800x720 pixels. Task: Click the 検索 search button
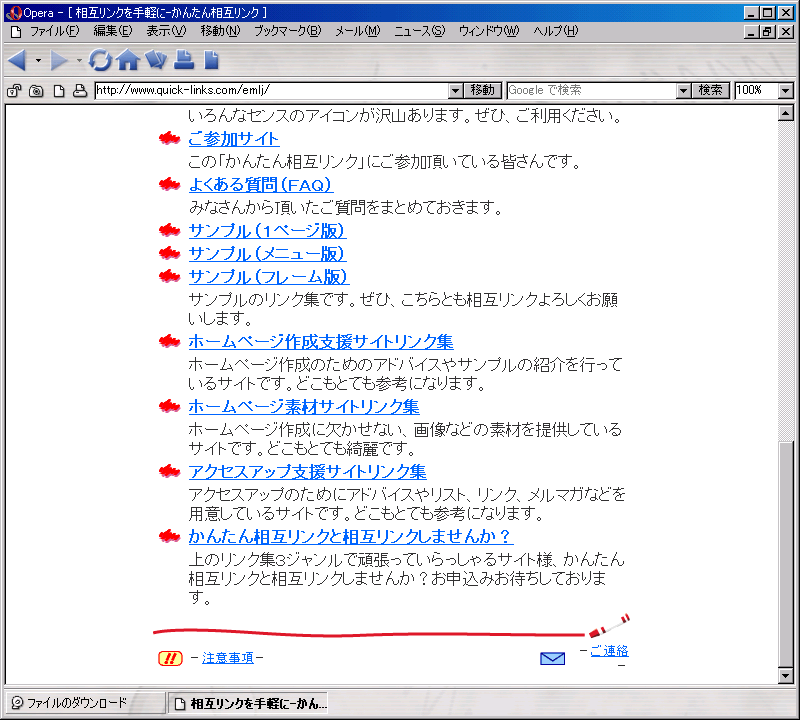[x=710, y=91]
